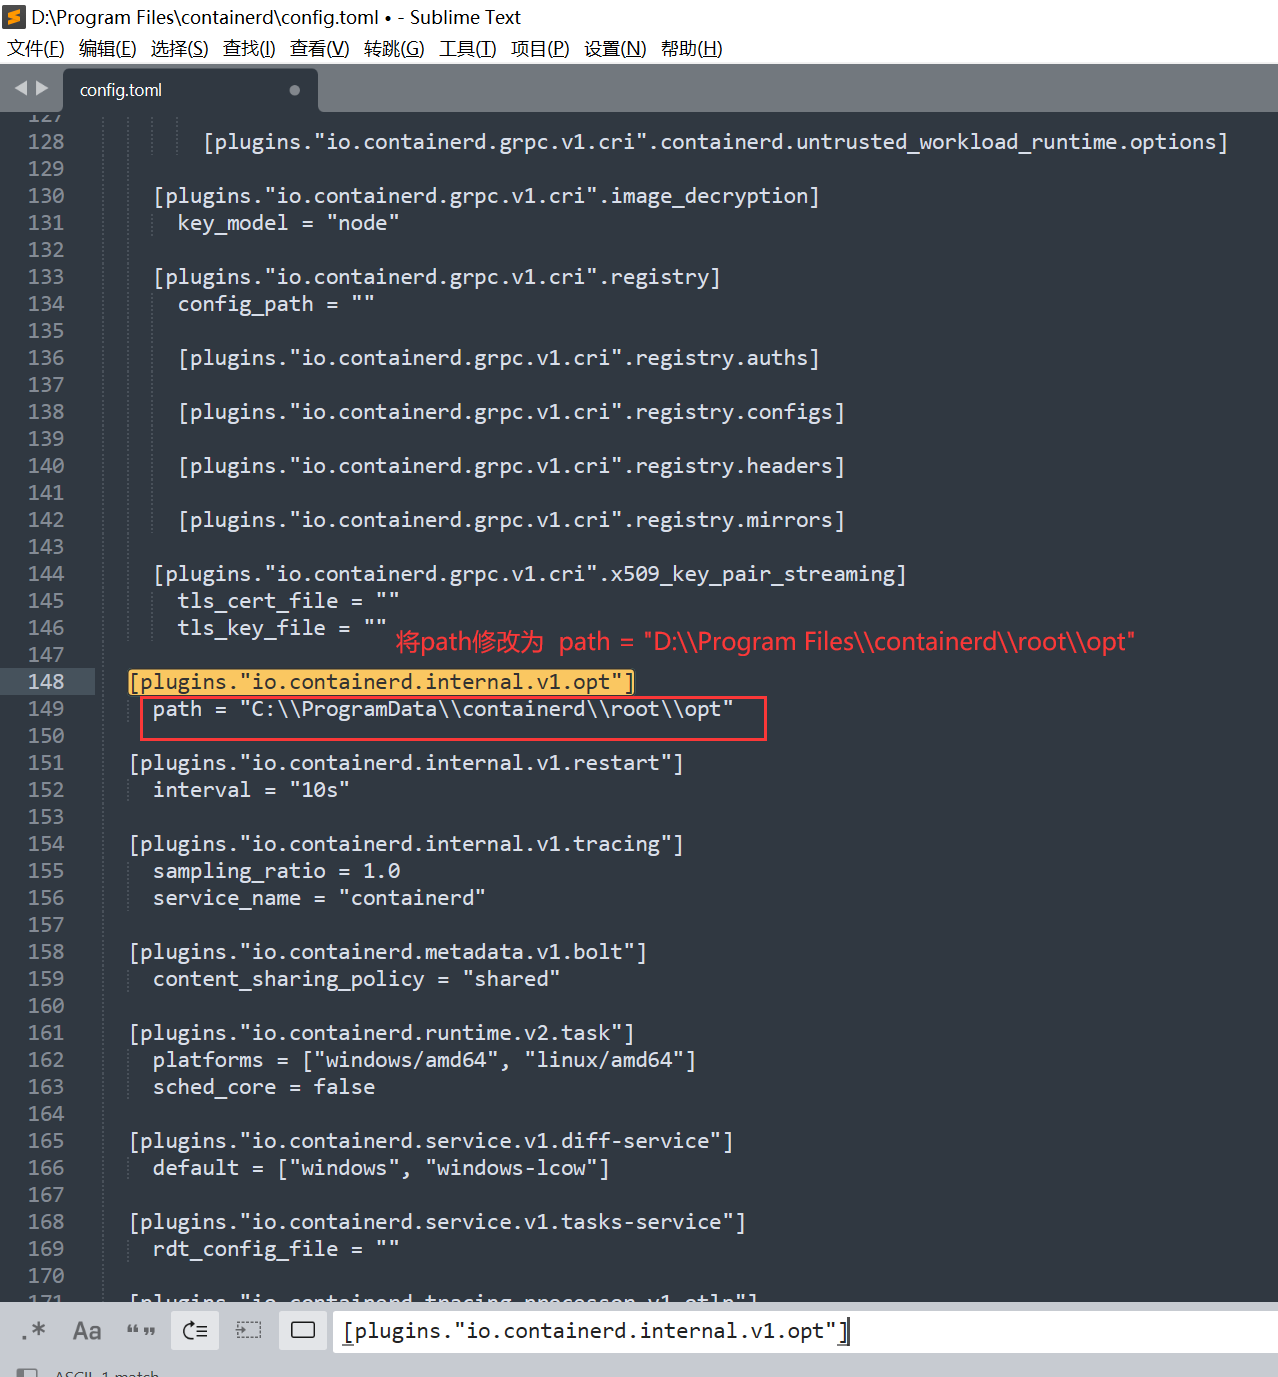This screenshot has height=1377, width=1278.
Task: Open the 查找(I) menu
Action: [248, 48]
